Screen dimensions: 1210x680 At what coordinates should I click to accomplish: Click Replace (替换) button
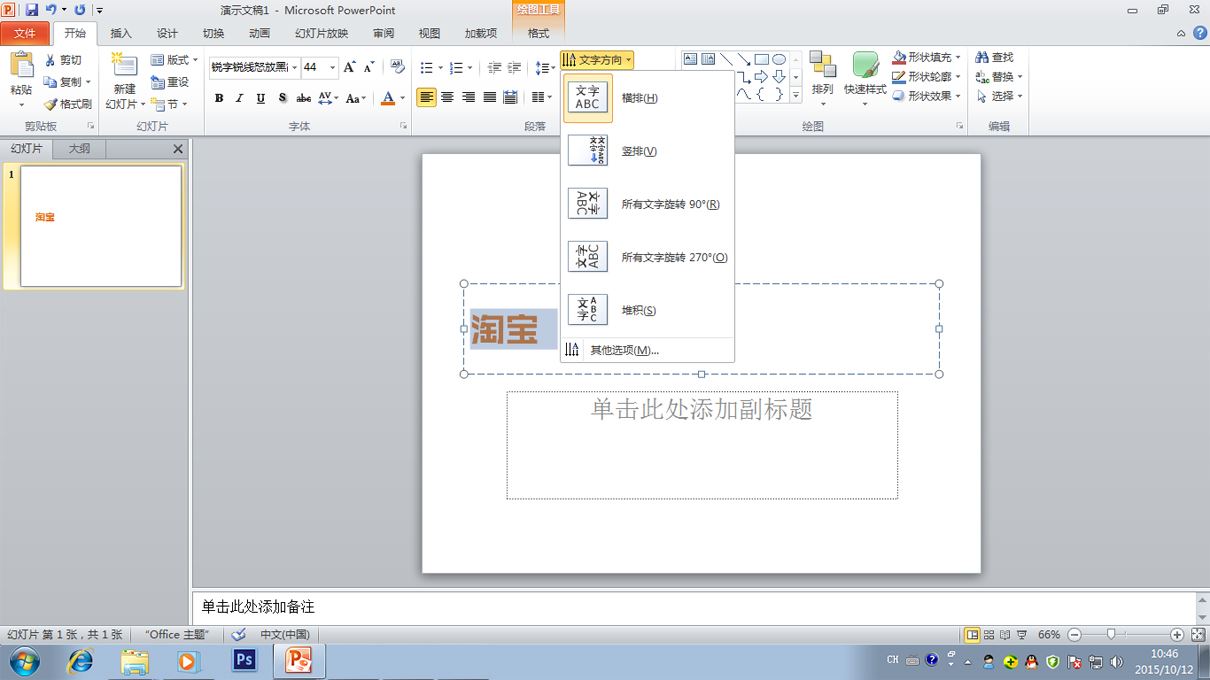(x=997, y=76)
